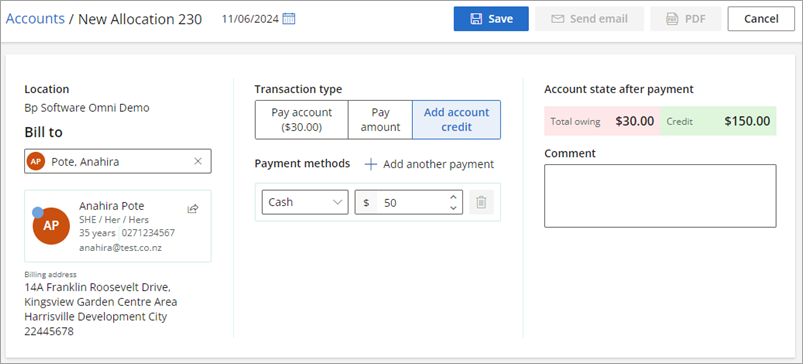Viewport: 803px width, 364px height.
Task: Click the Total owing $30.00 value
Action: coord(635,121)
